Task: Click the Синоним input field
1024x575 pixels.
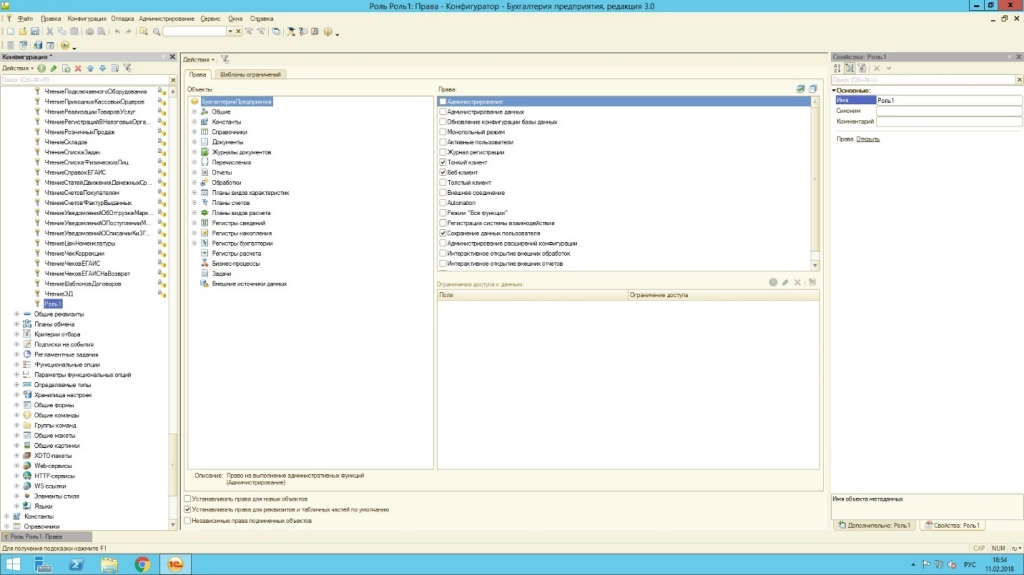Action: [x=948, y=111]
